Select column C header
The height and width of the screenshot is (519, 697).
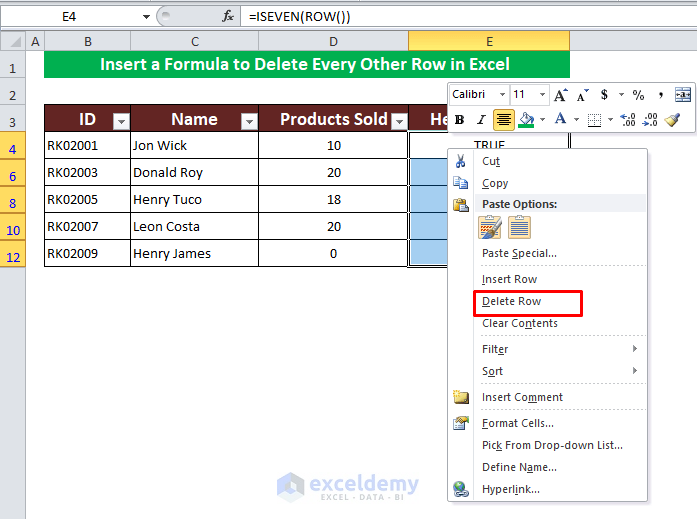195,42
